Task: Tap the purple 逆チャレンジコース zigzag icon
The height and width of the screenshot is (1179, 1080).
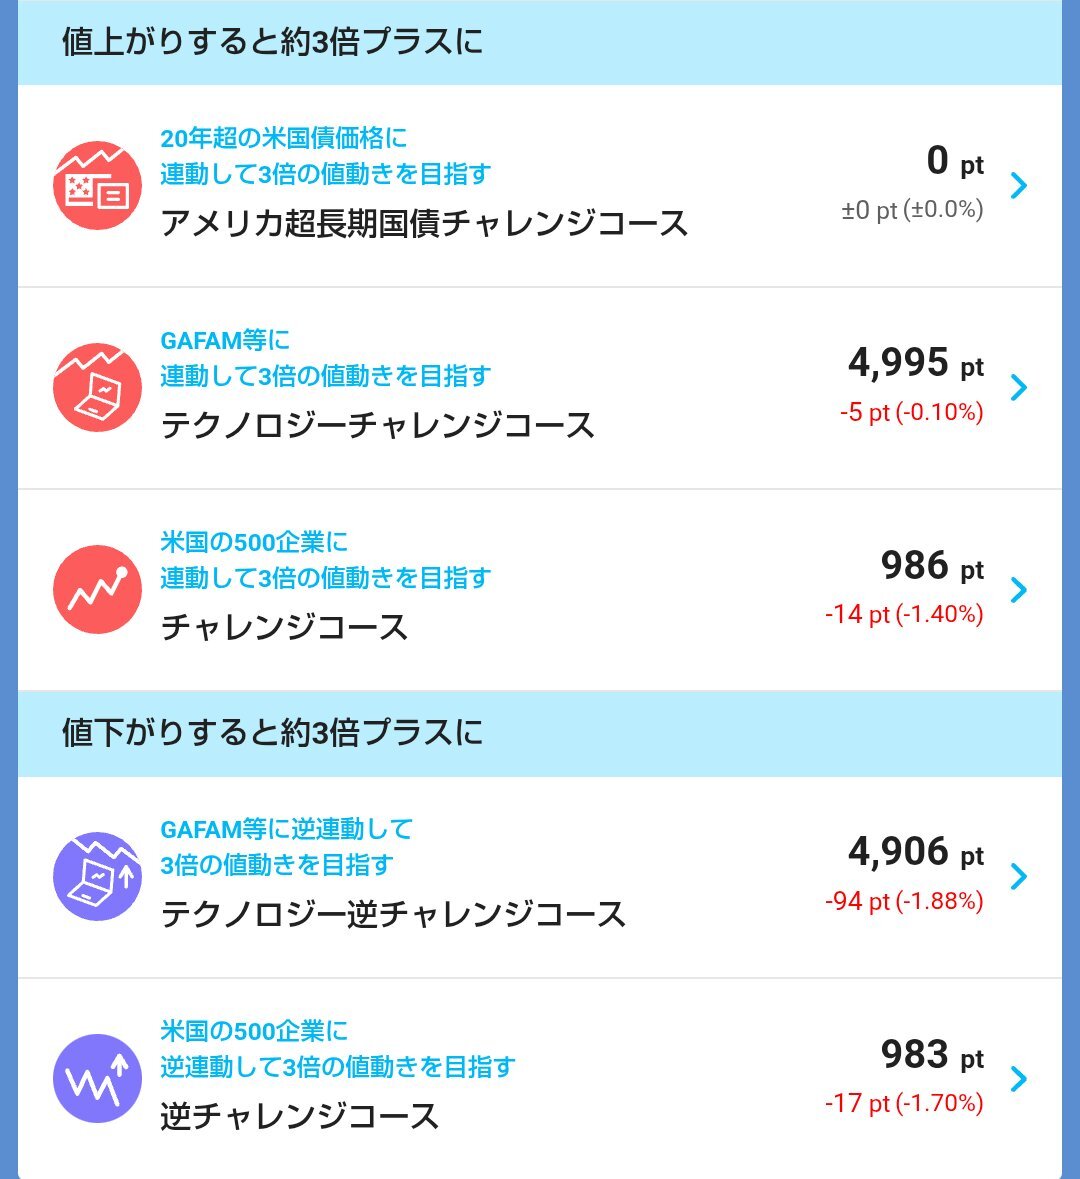Action: tap(97, 1078)
